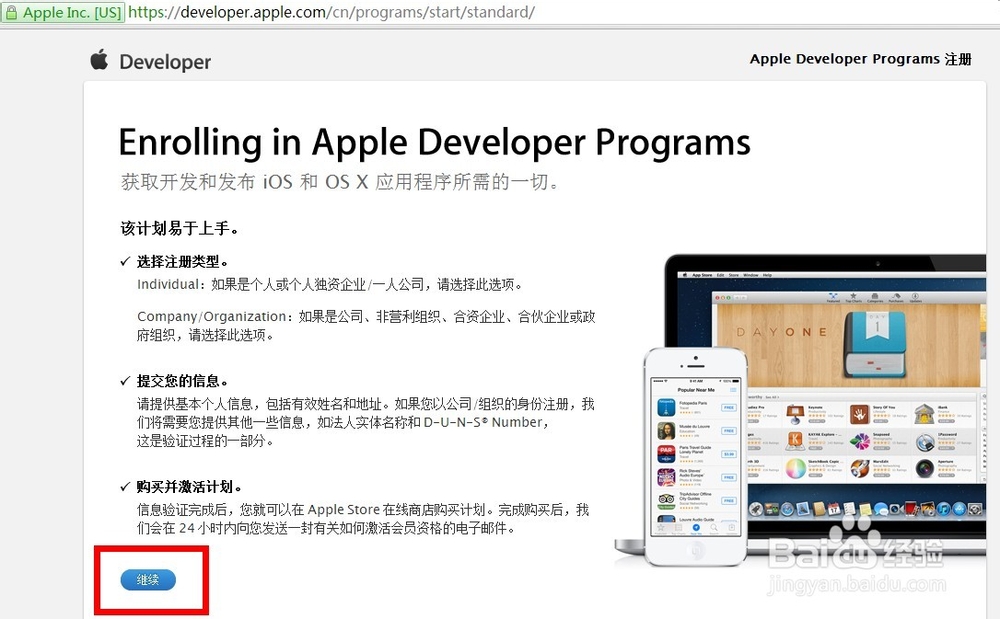
Task: Click the KAYAK Explore app icon
Action: (x=794, y=439)
